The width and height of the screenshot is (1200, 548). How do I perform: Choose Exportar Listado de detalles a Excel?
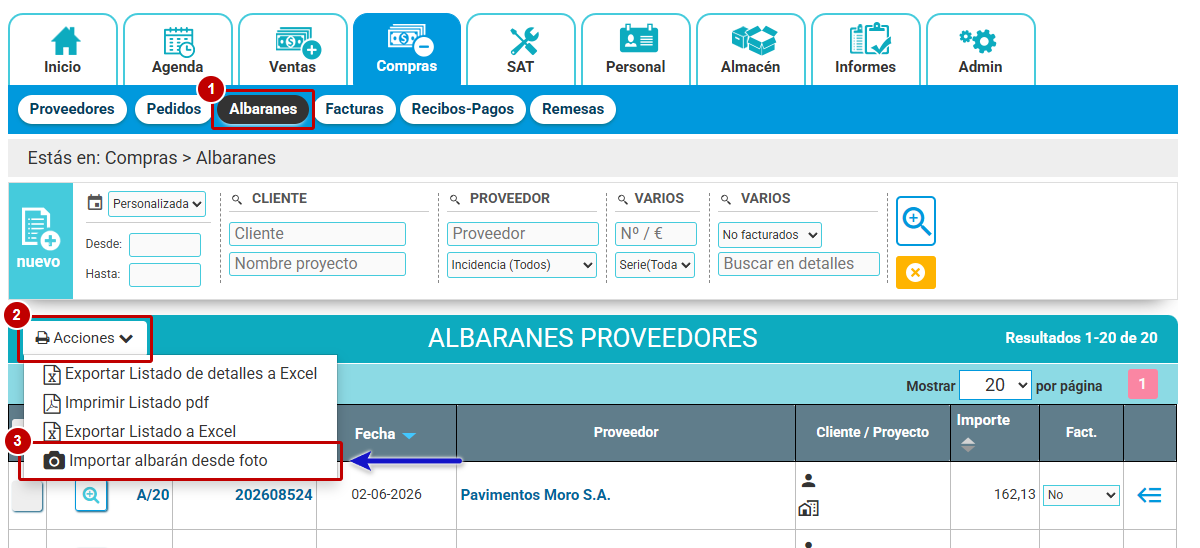[x=181, y=374]
